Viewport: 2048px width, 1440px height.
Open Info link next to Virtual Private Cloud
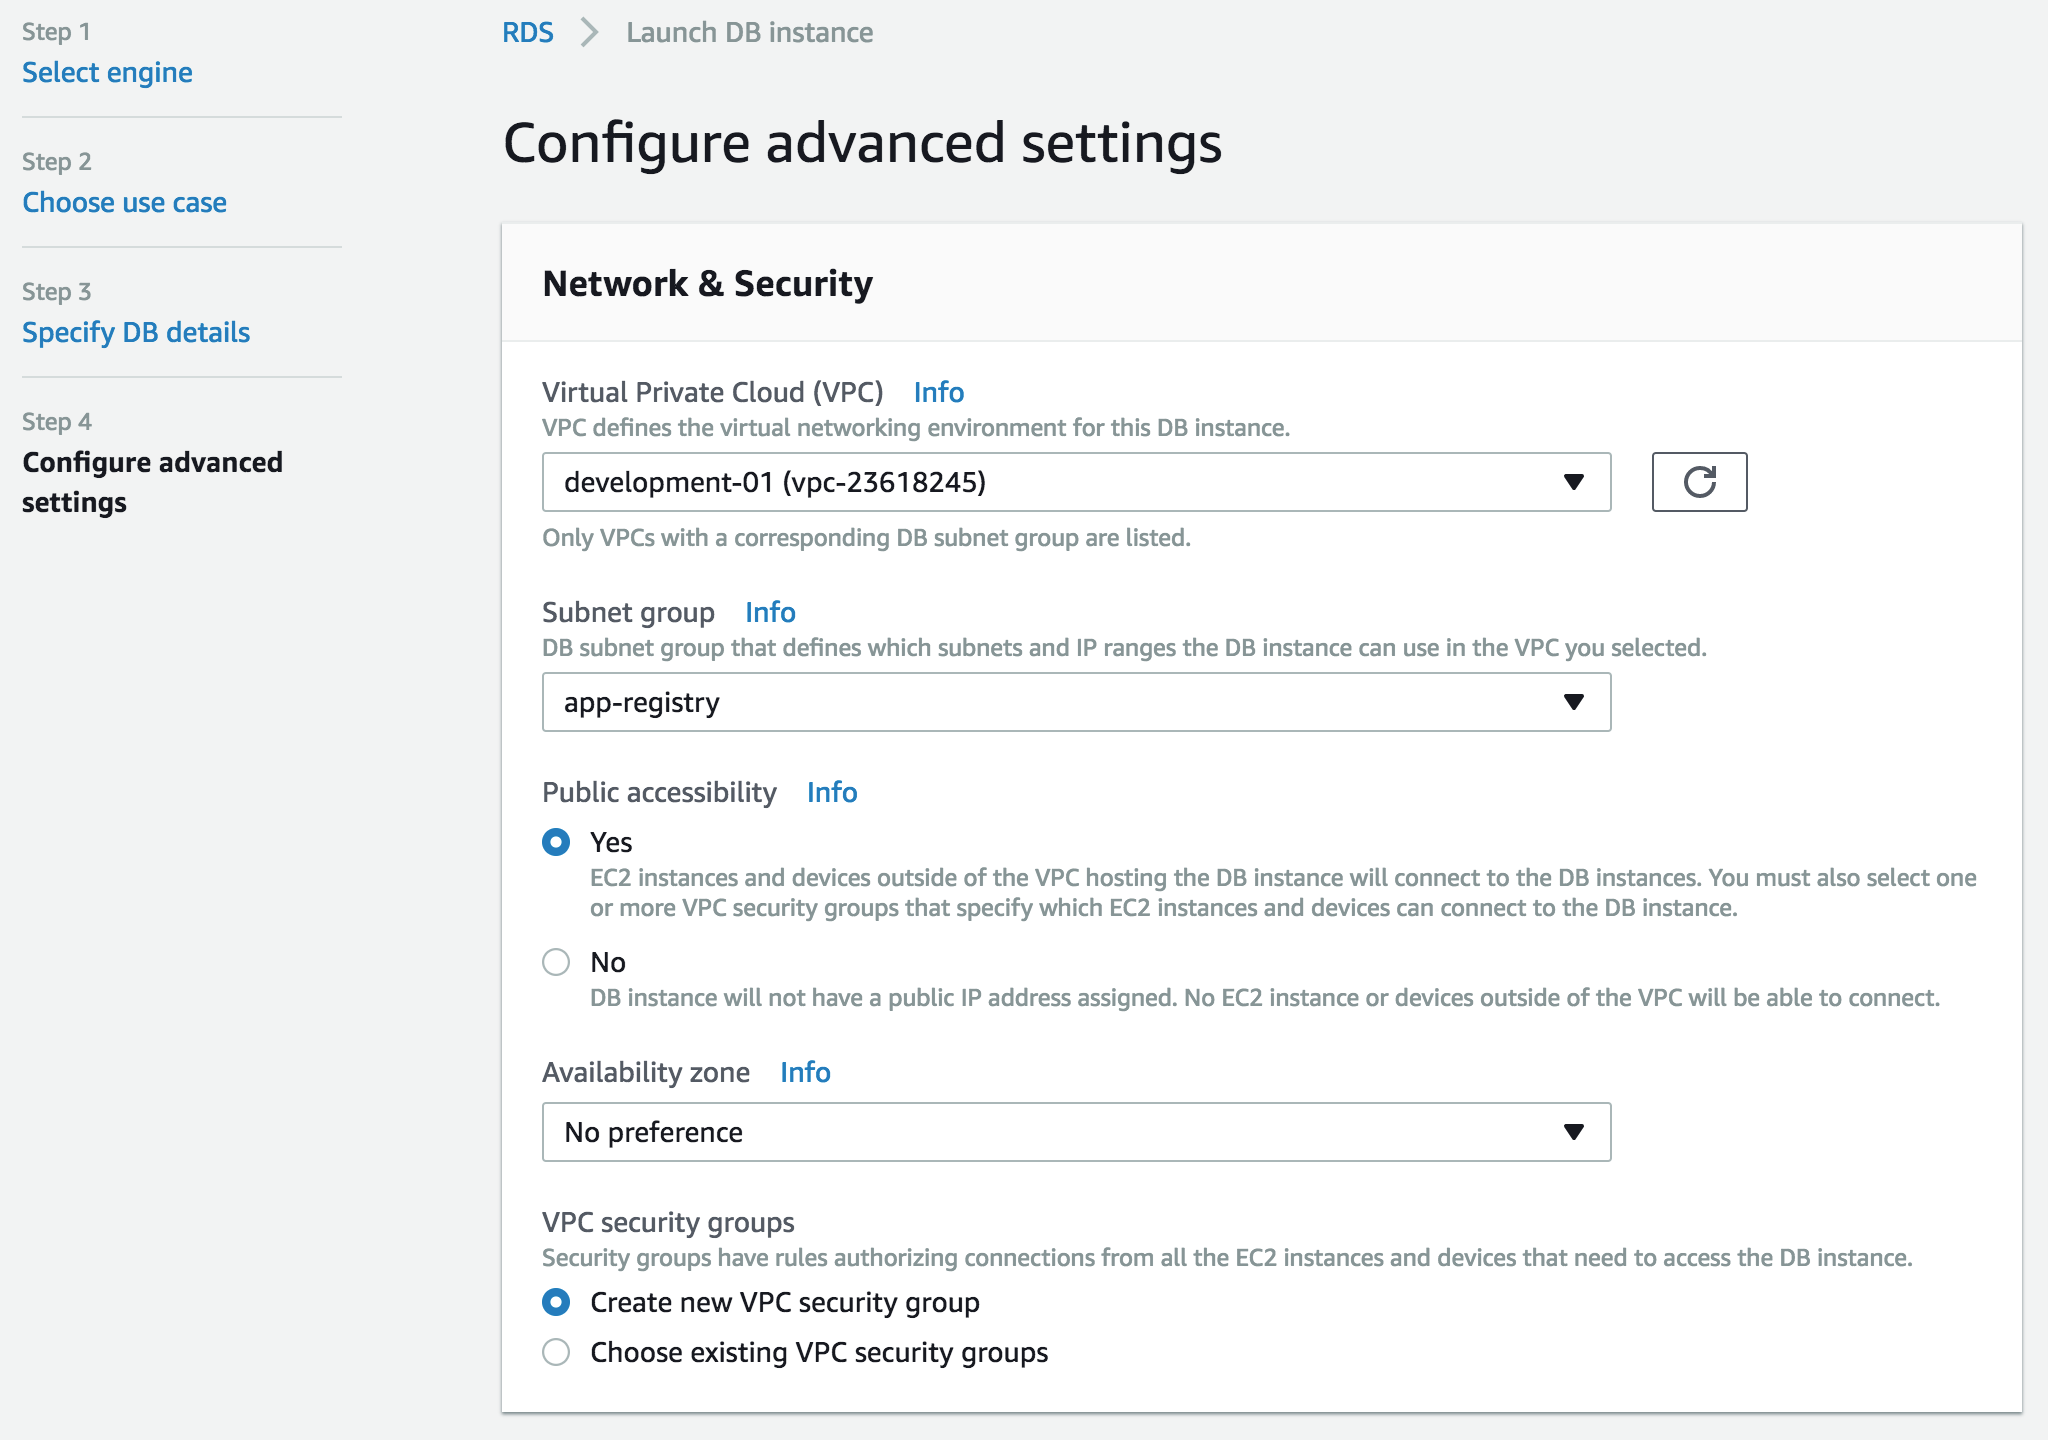[x=938, y=392]
